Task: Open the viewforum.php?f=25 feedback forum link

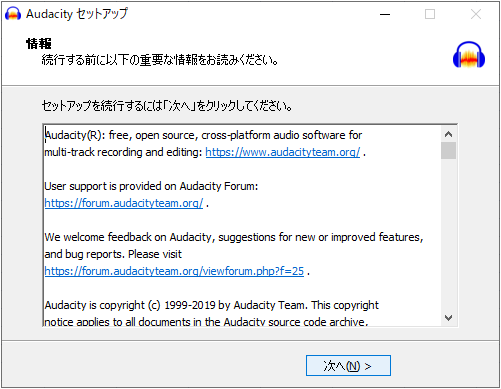Action: [x=174, y=271]
